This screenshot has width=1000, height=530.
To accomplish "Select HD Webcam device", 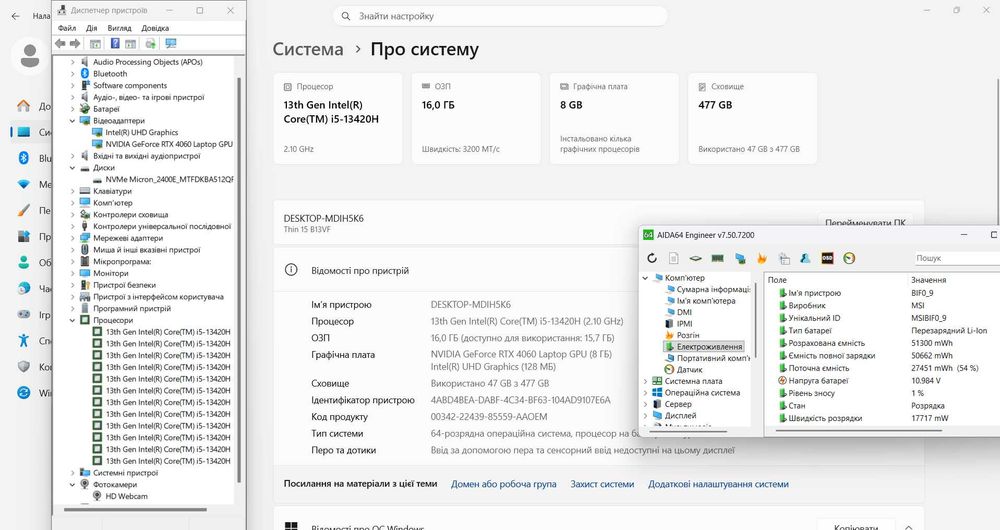I will (x=126, y=496).
